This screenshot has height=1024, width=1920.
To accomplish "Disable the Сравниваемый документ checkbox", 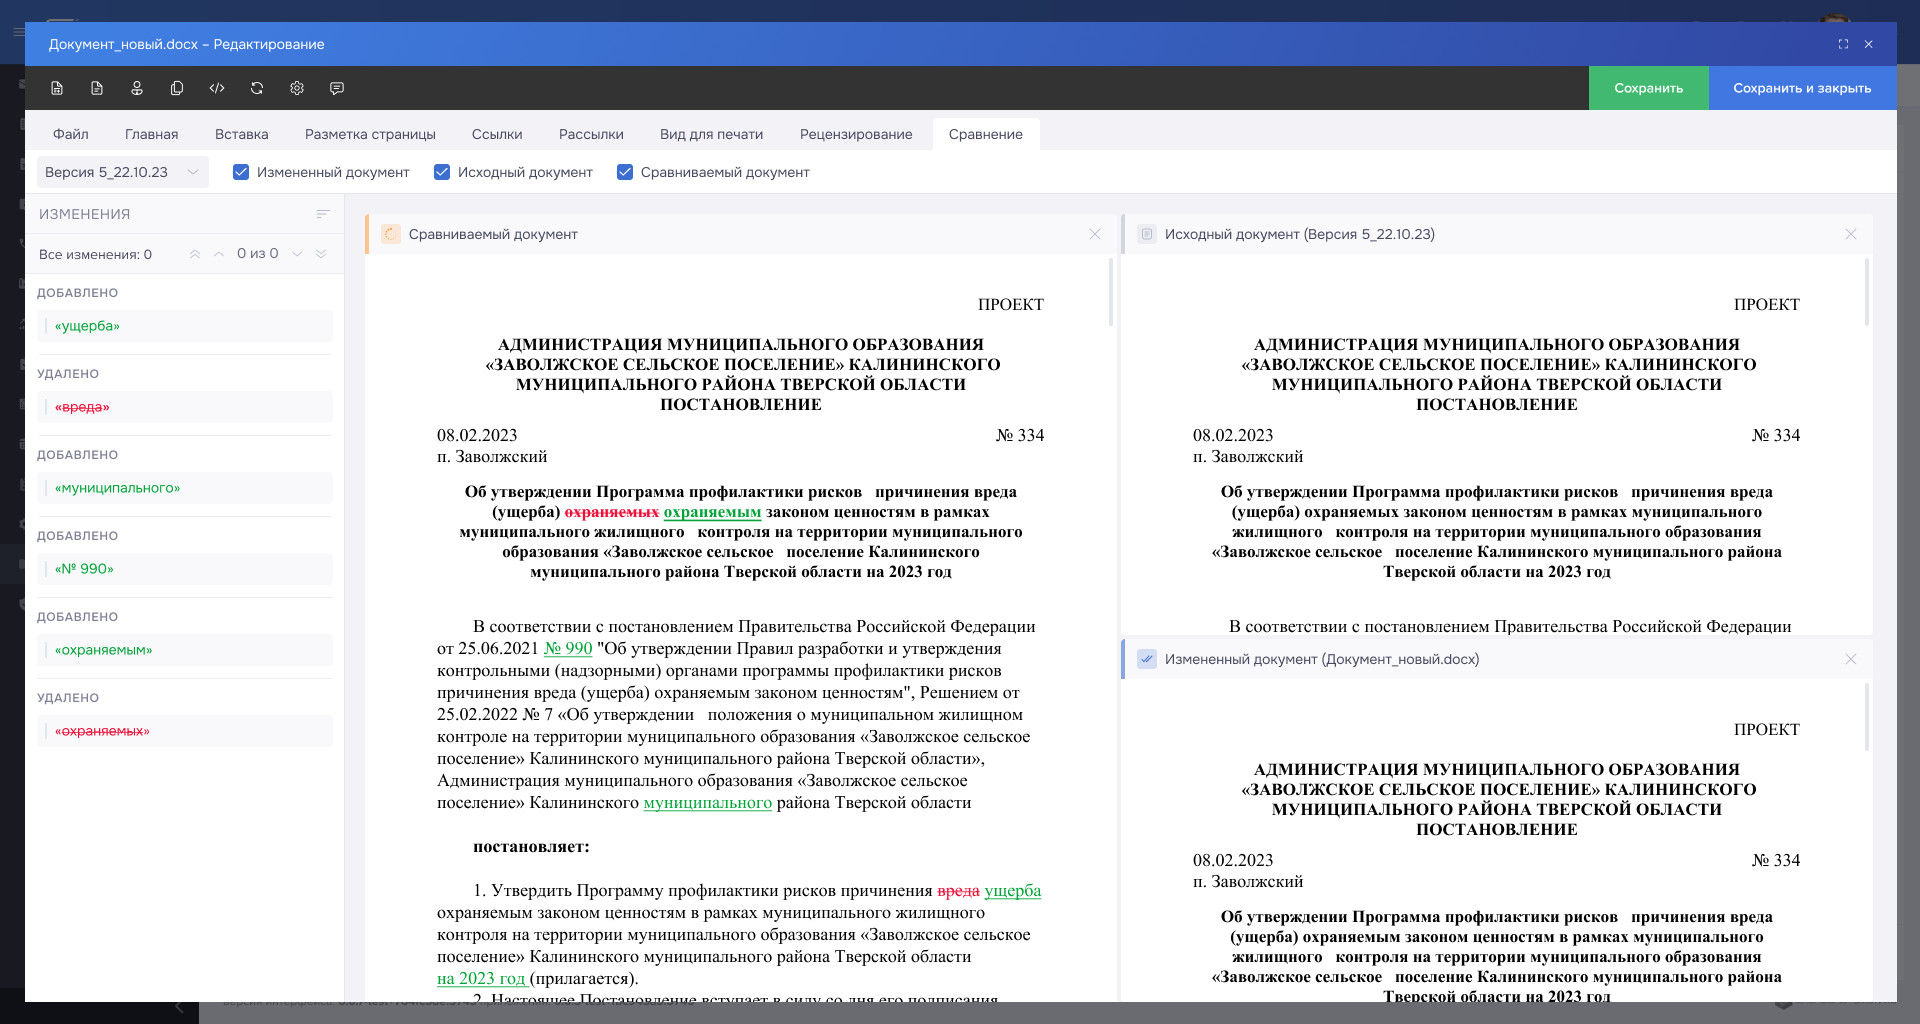I will [625, 172].
